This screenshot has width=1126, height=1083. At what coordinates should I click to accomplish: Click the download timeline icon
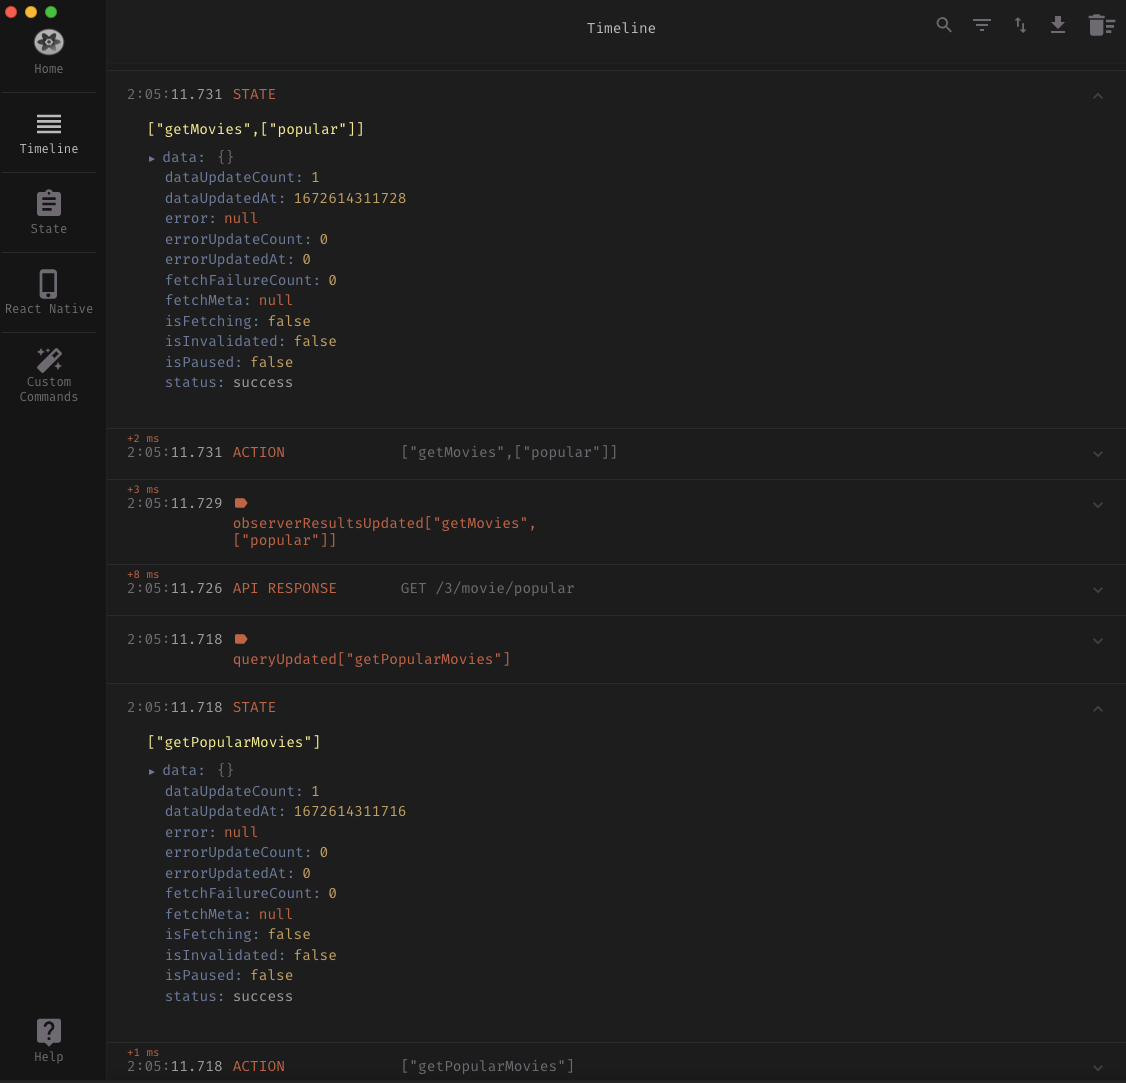(x=1057, y=25)
